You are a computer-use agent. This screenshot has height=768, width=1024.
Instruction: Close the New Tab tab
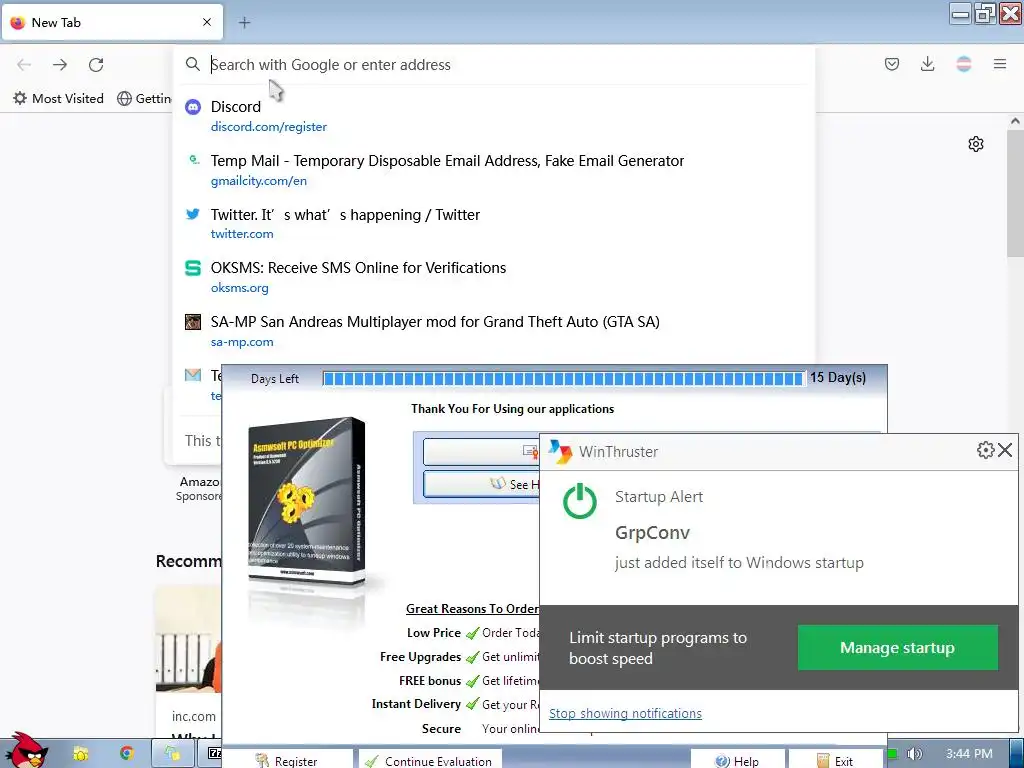tap(207, 22)
